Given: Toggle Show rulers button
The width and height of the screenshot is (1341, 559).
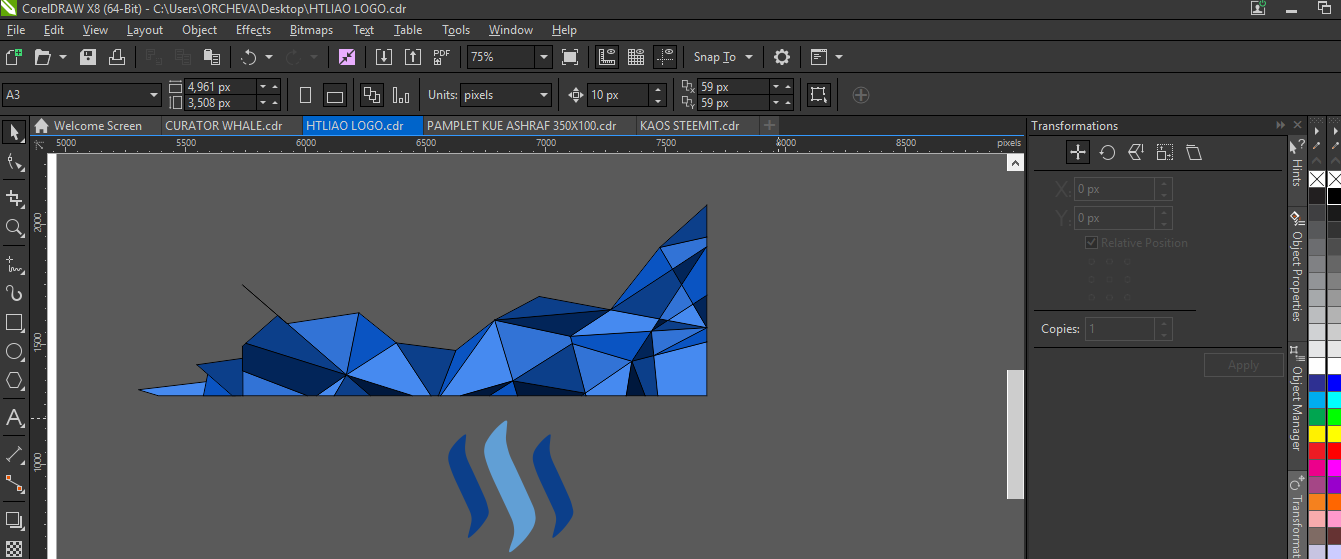Looking at the screenshot, I should coord(606,57).
